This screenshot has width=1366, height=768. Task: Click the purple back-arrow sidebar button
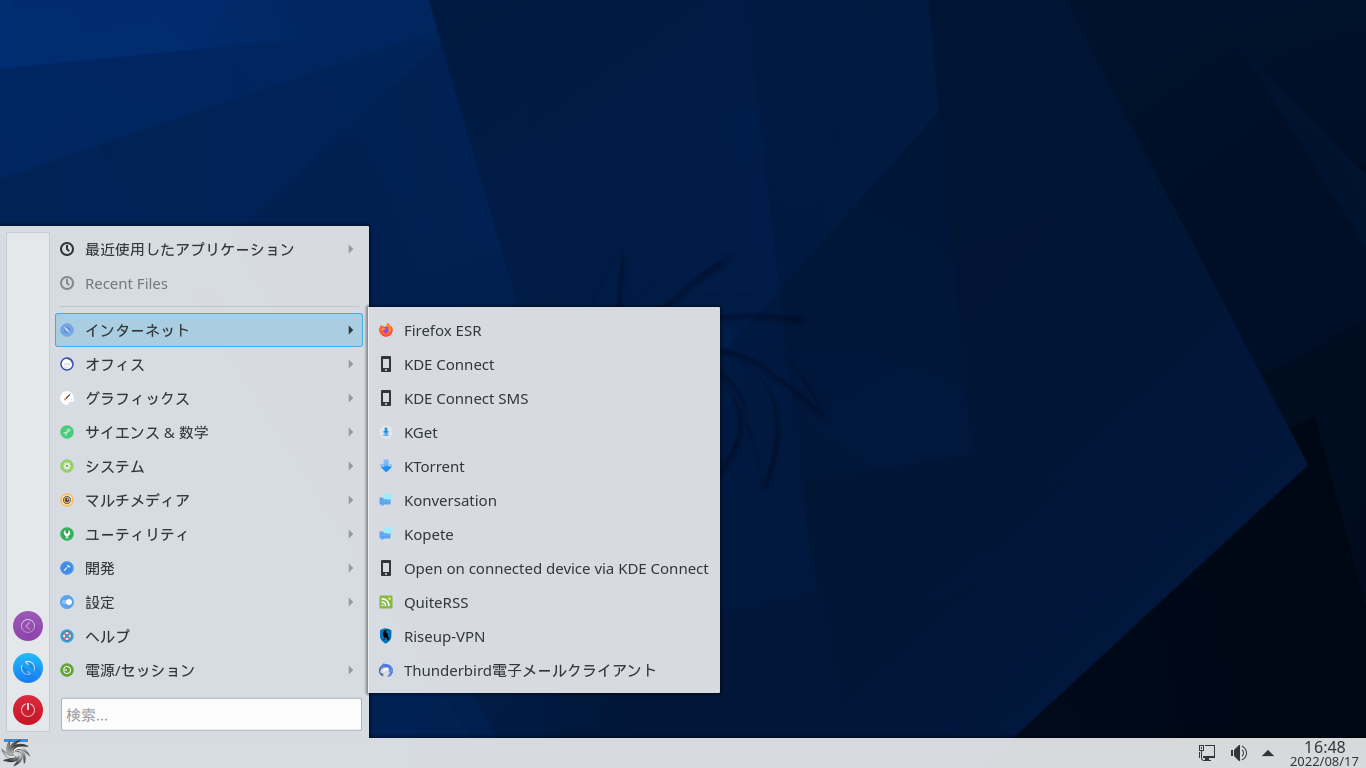coord(28,626)
